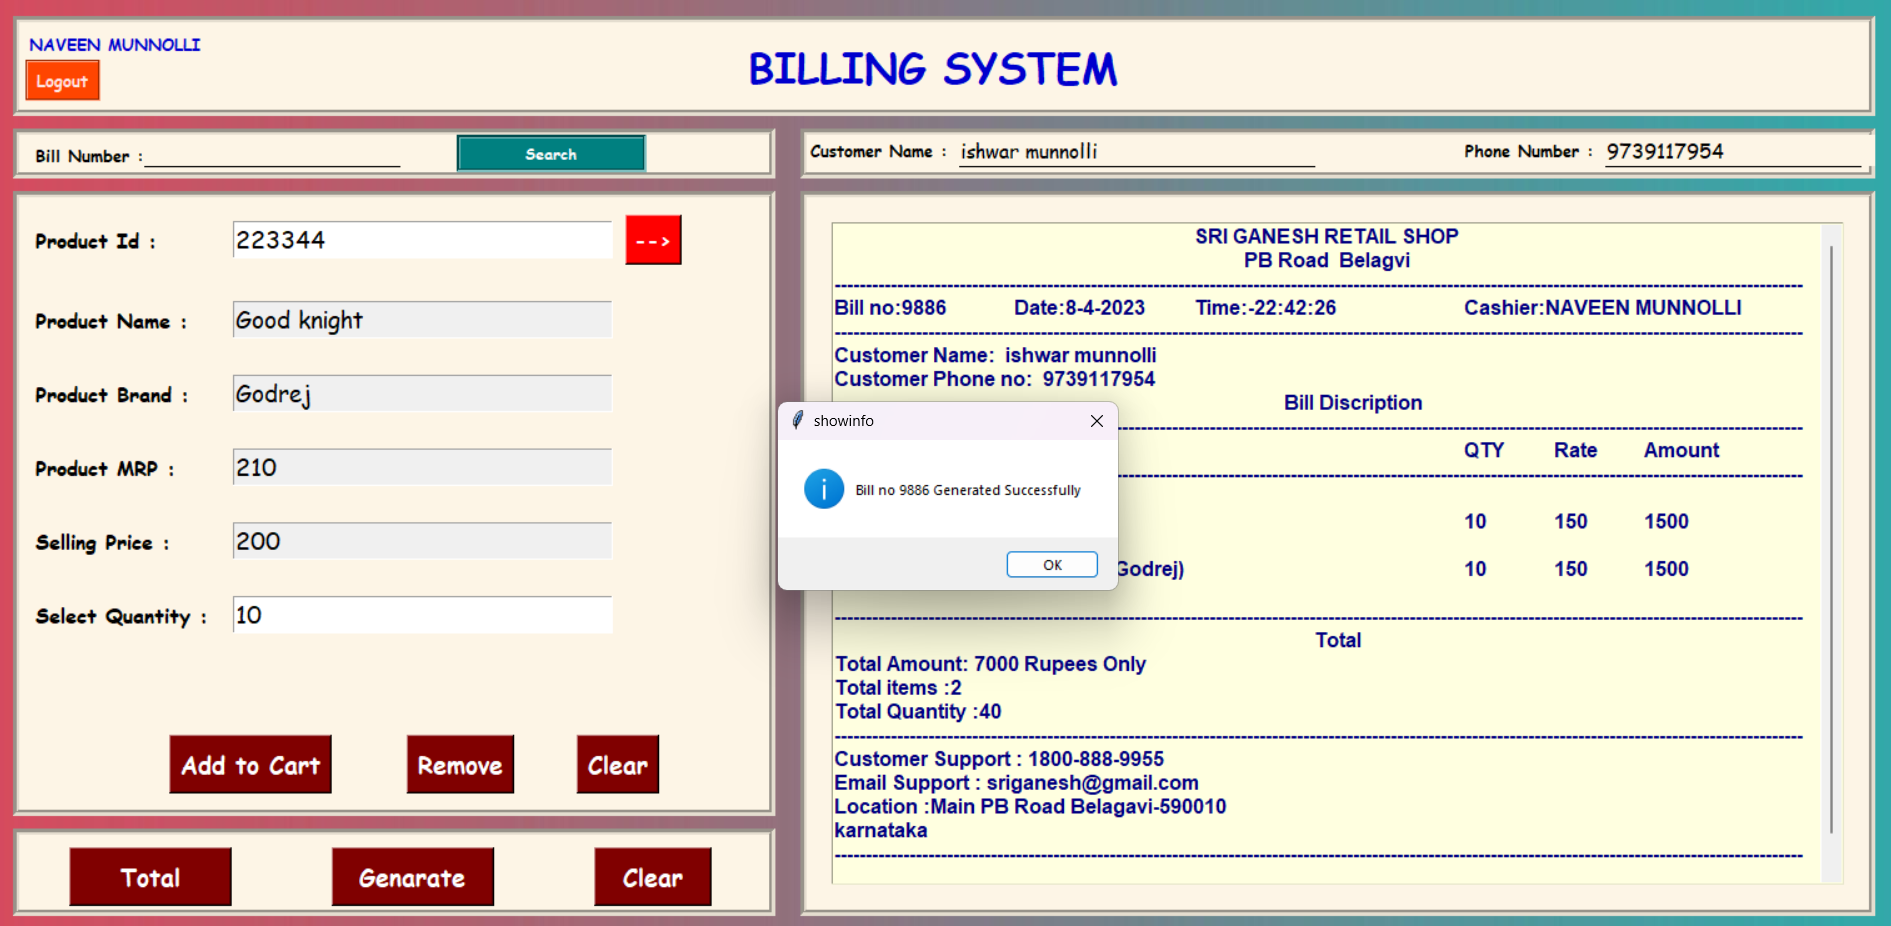Click 'Cashier:NAVEEN MUNNOLLI' text
The image size is (1891, 926).
tap(1603, 308)
